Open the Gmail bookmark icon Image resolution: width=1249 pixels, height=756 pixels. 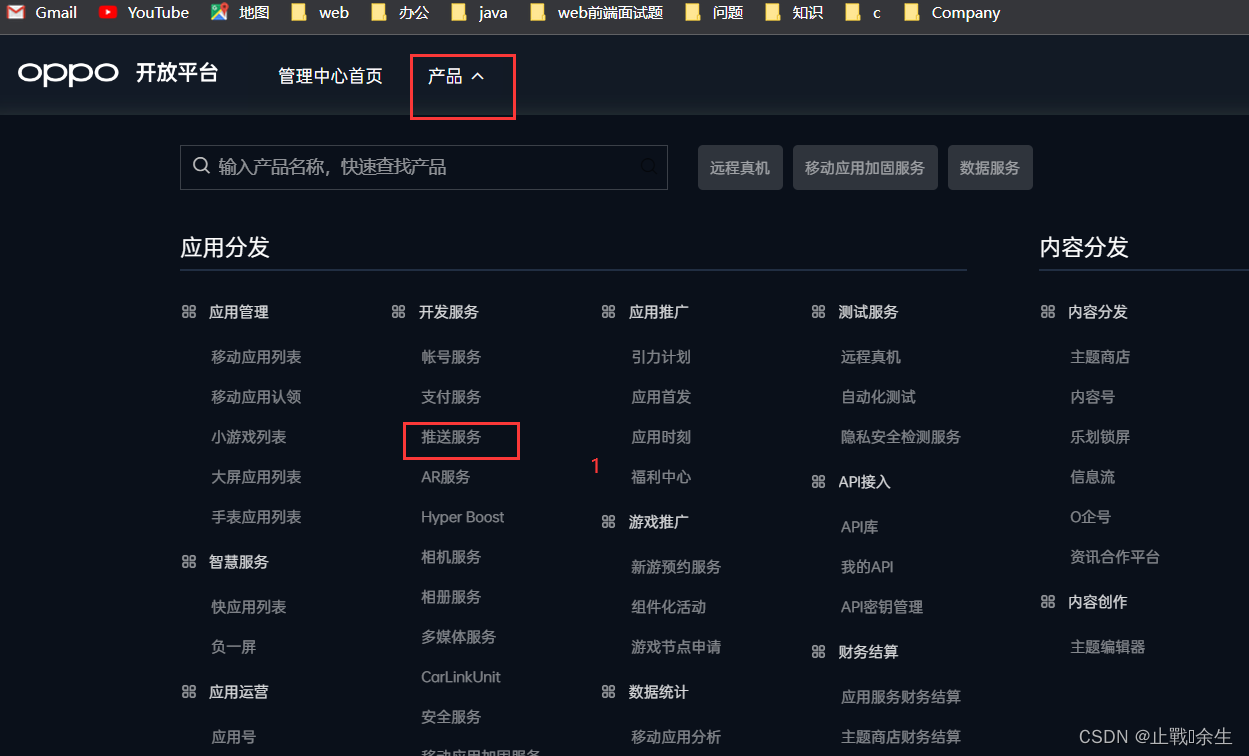16,13
